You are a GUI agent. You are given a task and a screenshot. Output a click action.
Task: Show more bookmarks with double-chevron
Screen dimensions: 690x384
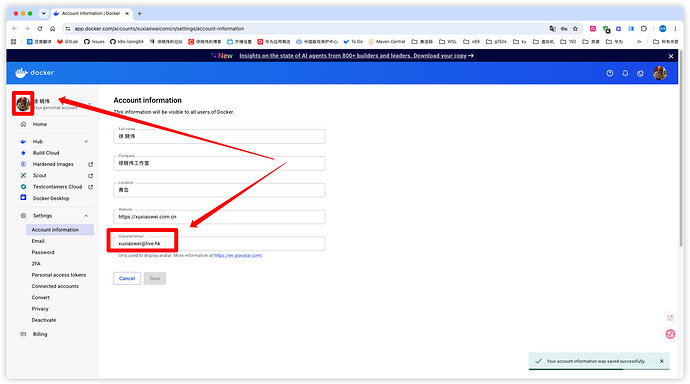639,42
